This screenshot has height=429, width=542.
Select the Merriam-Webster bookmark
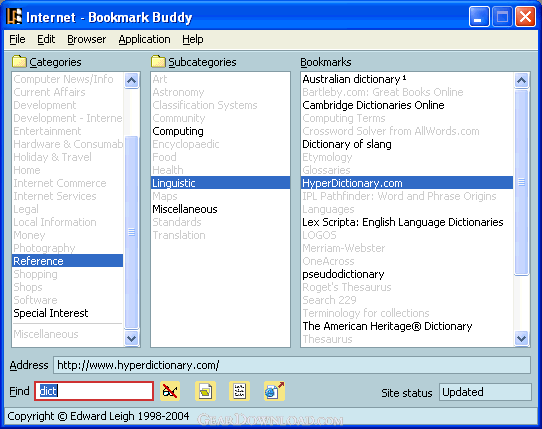tap(407, 248)
